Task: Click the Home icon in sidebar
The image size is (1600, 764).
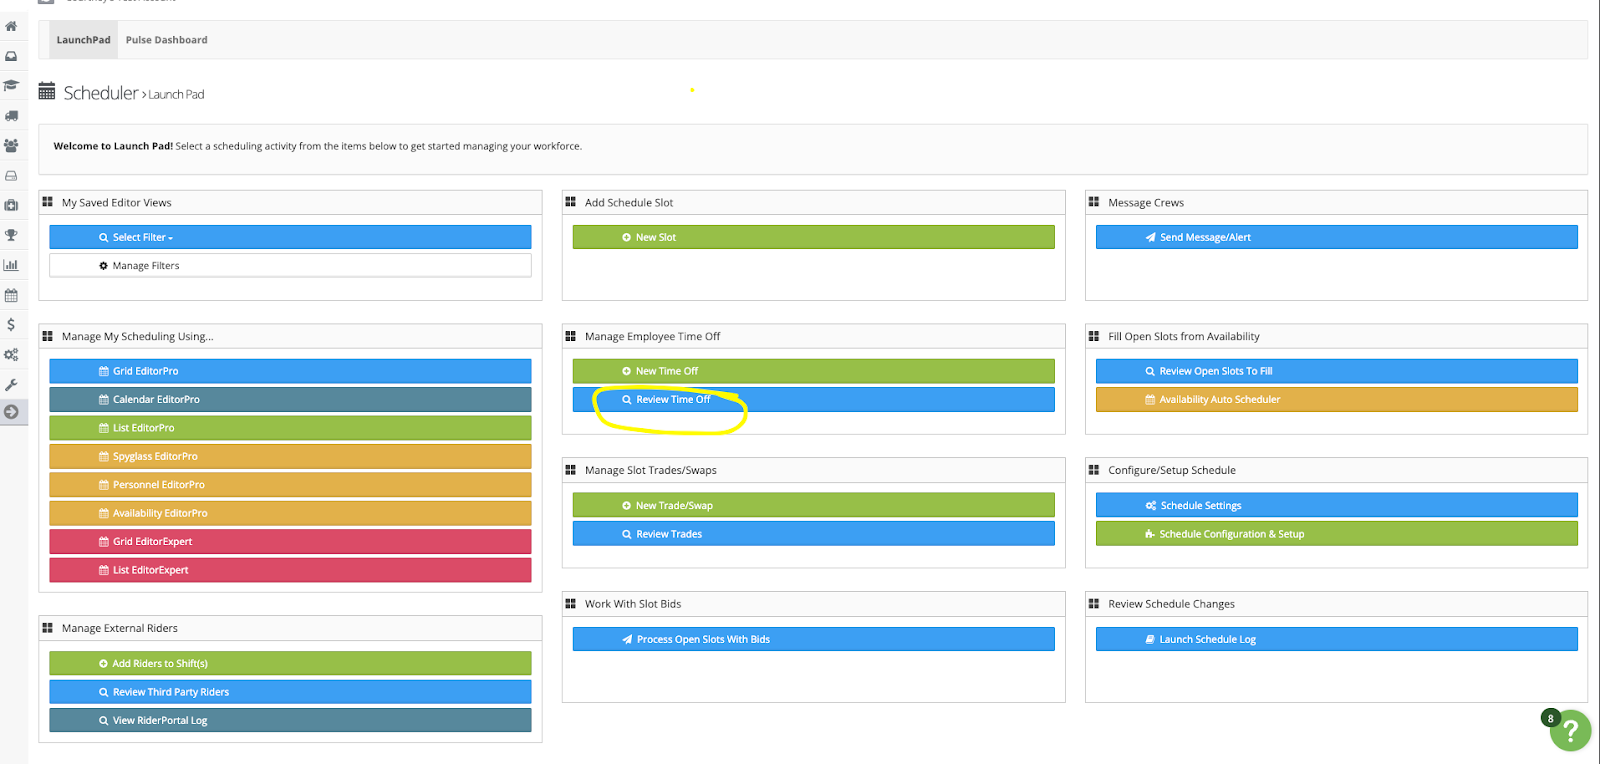Action: [x=11, y=26]
